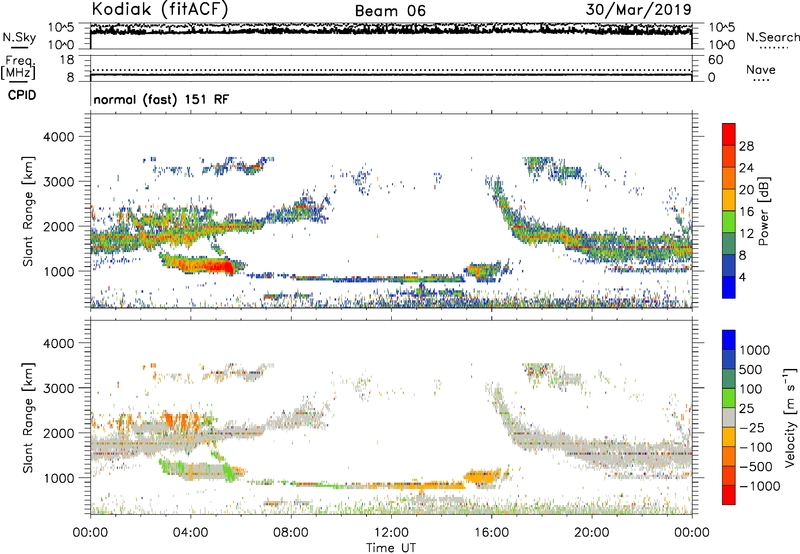Click the "−1000" label on Velocity color bar

coord(760,486)
